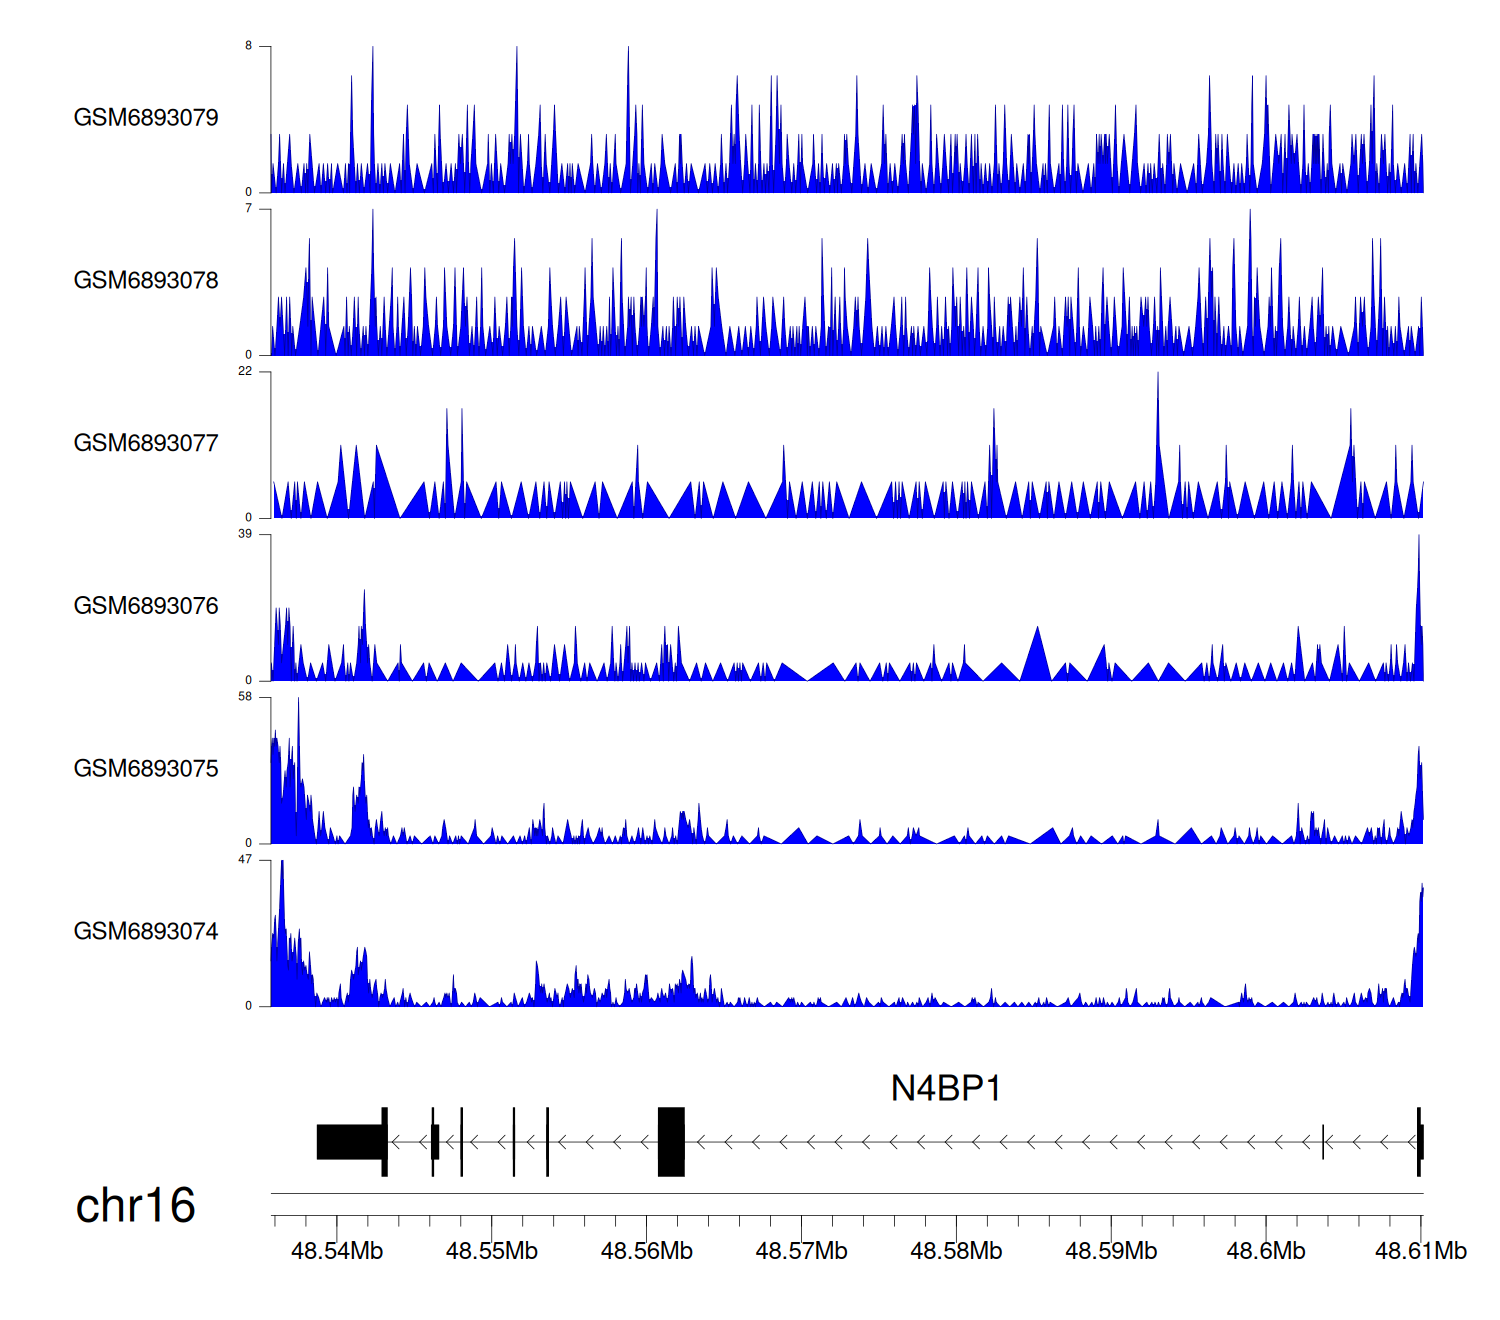Click the 48.58Mb axis tick label
Image resolution: width=1500 pixels, height=1320 pixels.
pos(956,1251)
